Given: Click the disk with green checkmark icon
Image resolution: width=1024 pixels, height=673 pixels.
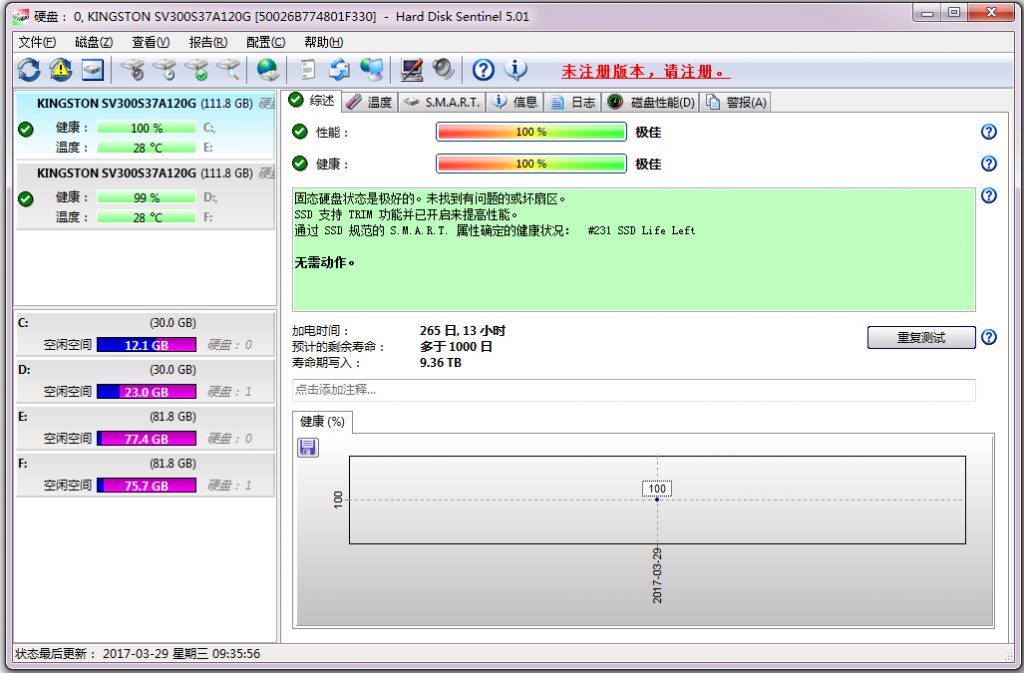Looking at the screenshot, I should click(x=197, y=70).
